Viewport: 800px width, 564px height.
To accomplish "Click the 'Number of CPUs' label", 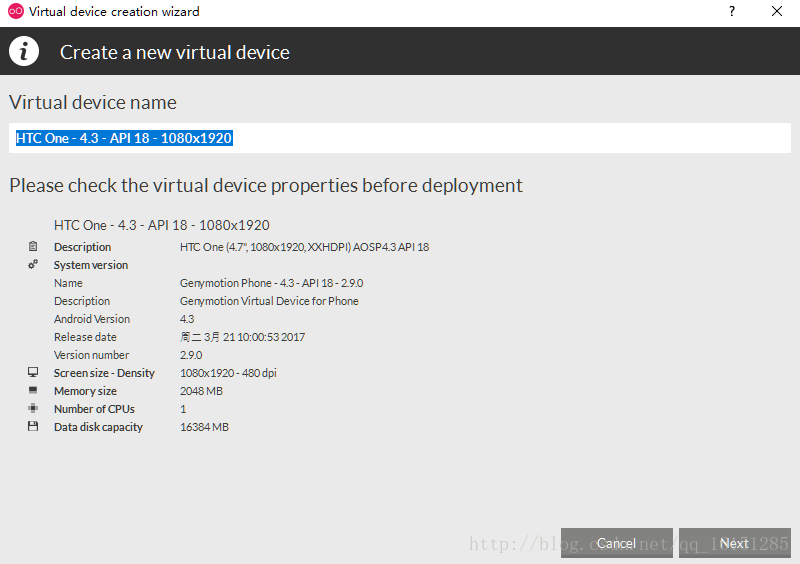I will [x=94, y=409].
